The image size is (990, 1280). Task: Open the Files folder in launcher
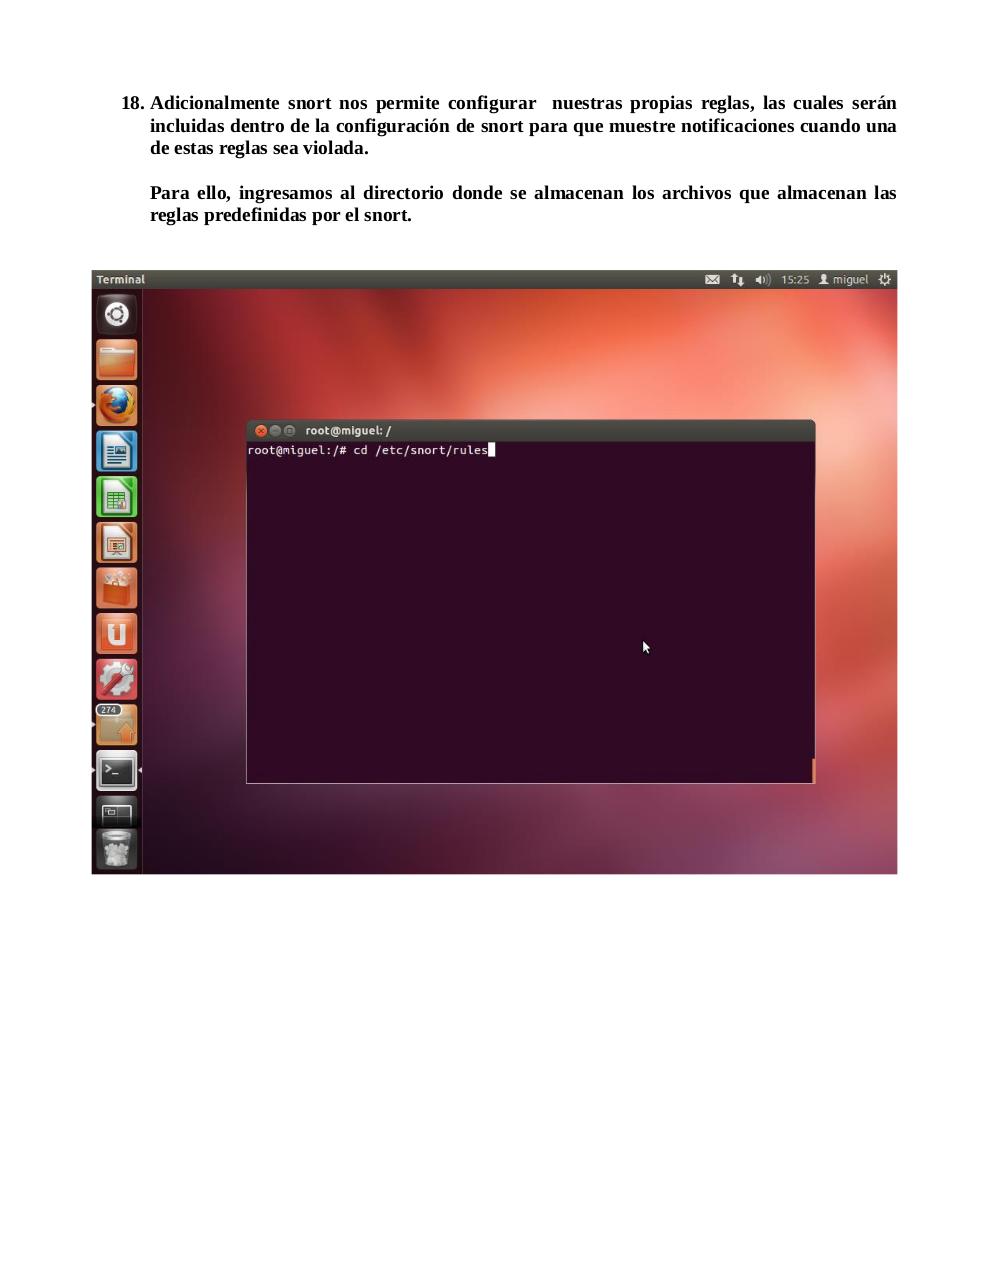click(116, 360)
